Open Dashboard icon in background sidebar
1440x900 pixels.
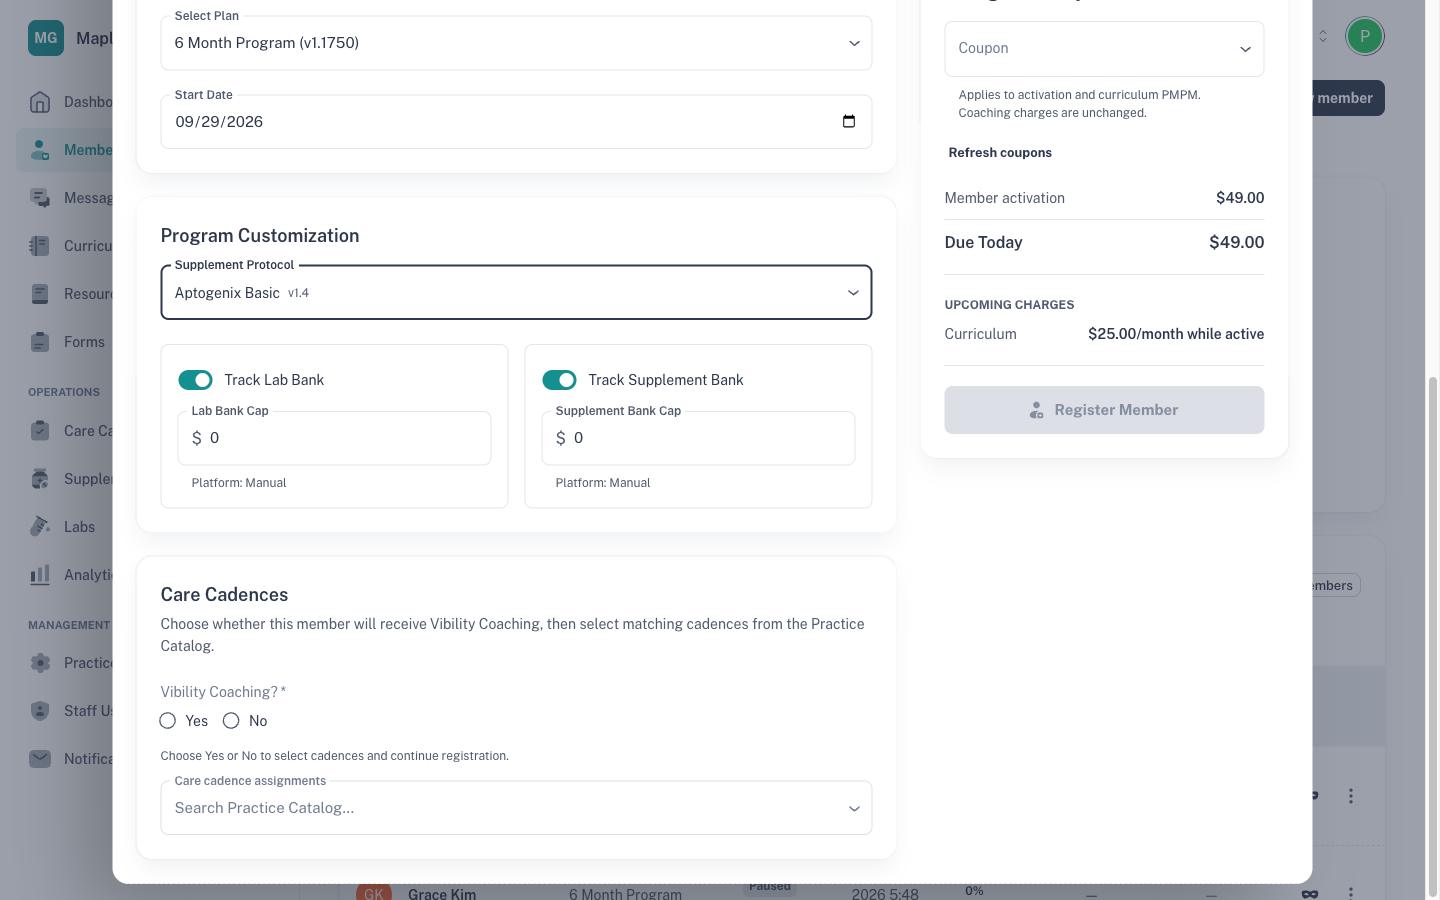click(x=40, y=102)
